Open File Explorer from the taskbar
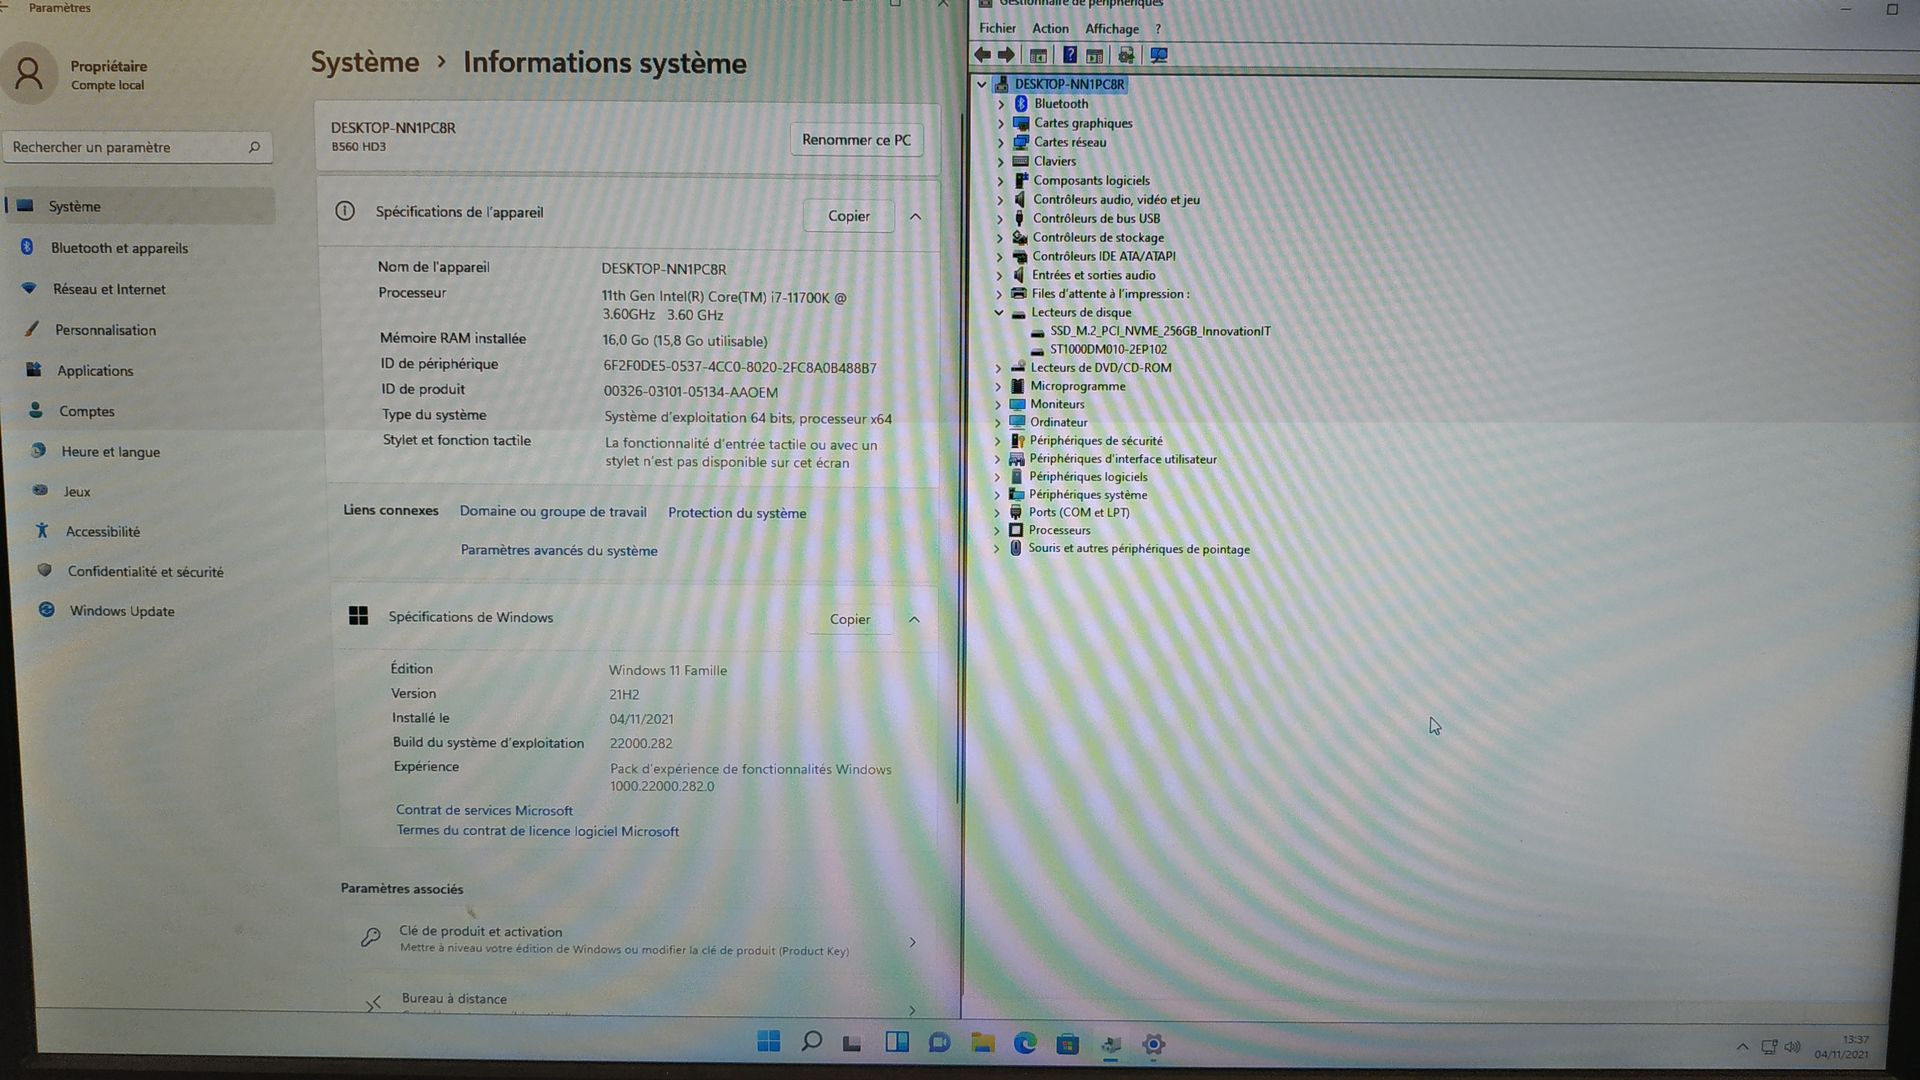The image size is (1920, 1080). (982, 1043)
